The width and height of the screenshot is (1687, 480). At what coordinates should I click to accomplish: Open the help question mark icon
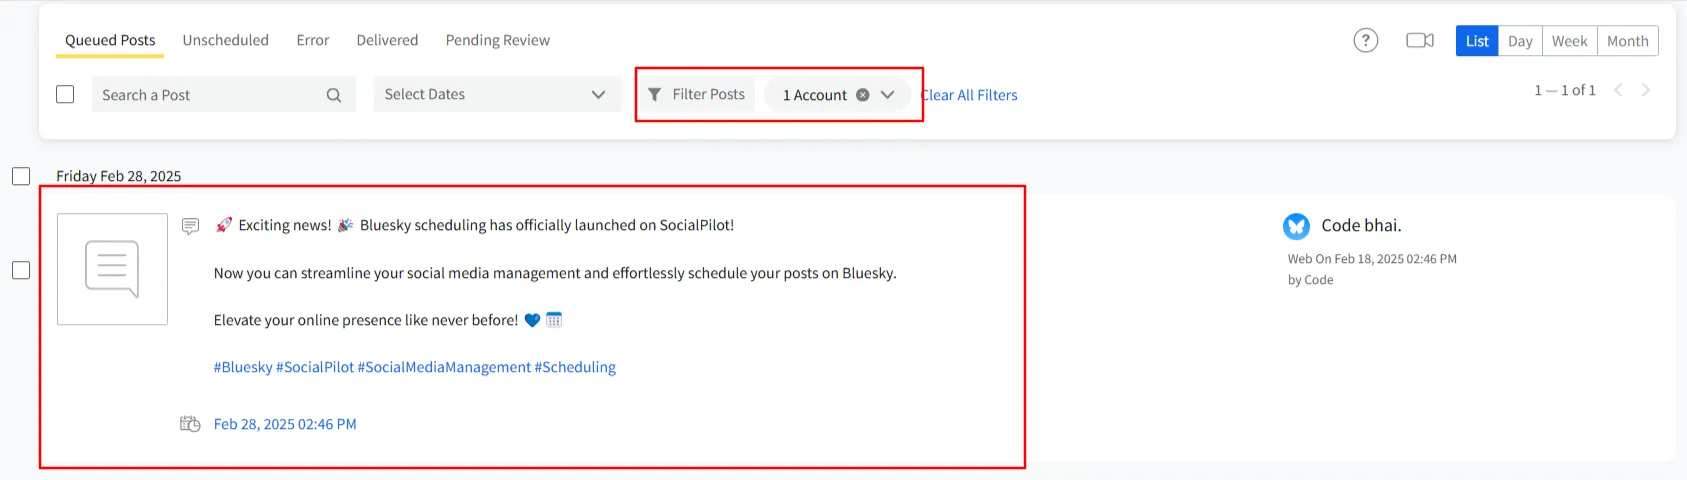pyautogui.click(x=1365, y=41)
